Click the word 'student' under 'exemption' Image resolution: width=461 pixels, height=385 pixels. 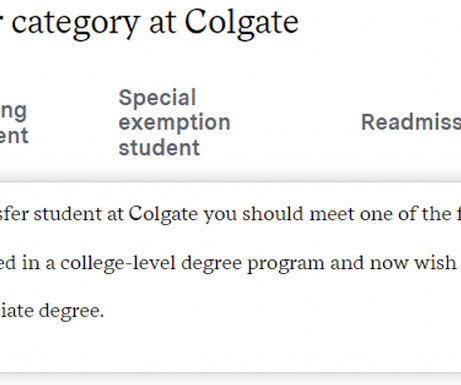point(159,148)
